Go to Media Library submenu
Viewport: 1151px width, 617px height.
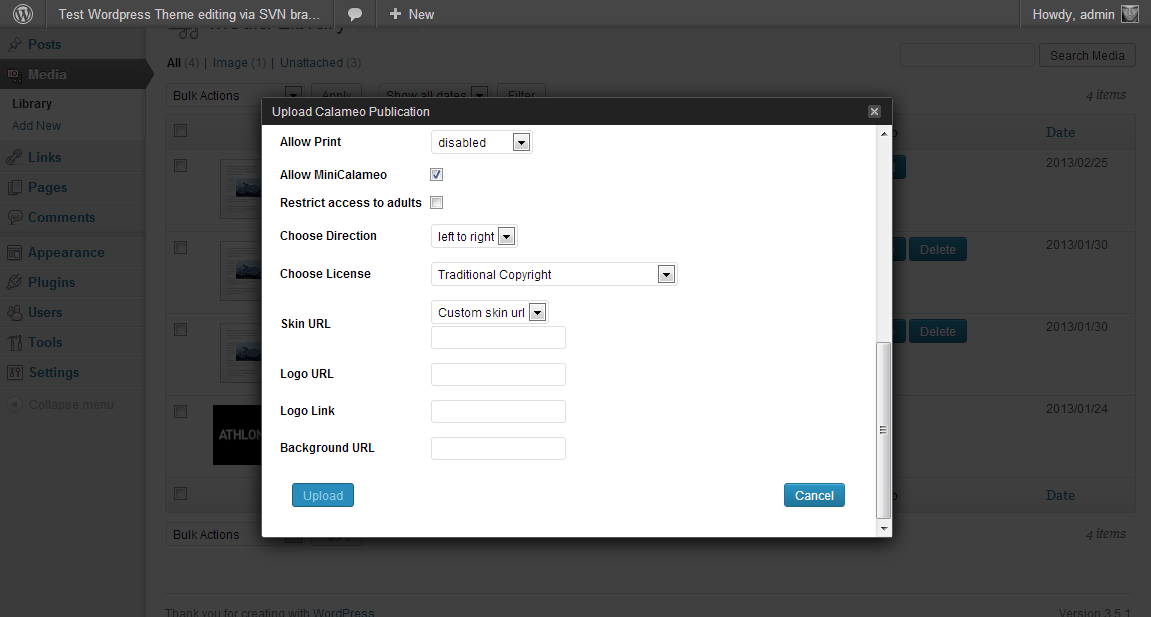click(x=32, y=103)
